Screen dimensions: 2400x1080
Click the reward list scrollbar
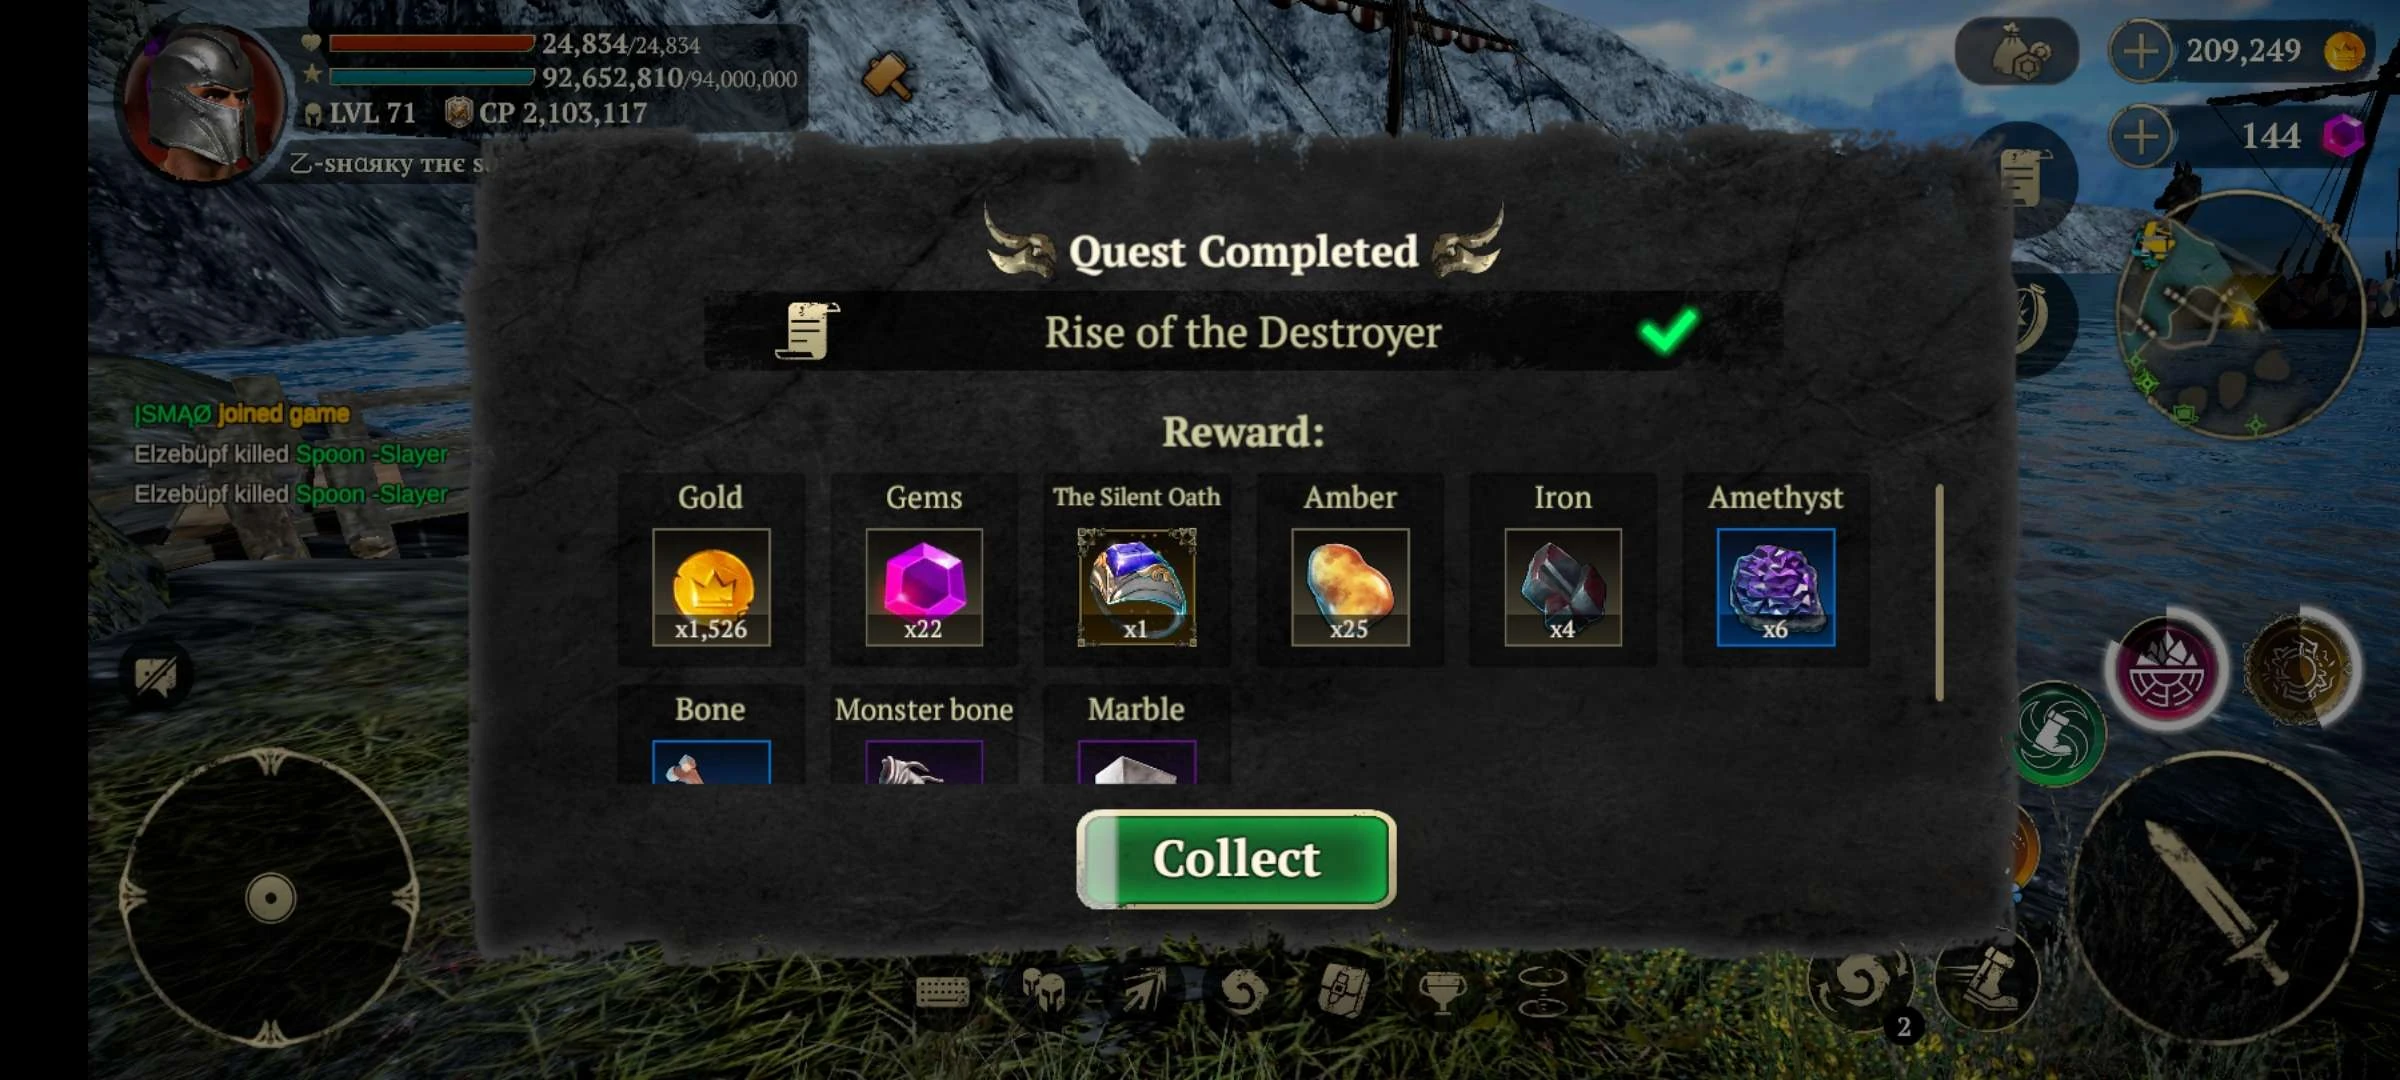pos(1939,593)
